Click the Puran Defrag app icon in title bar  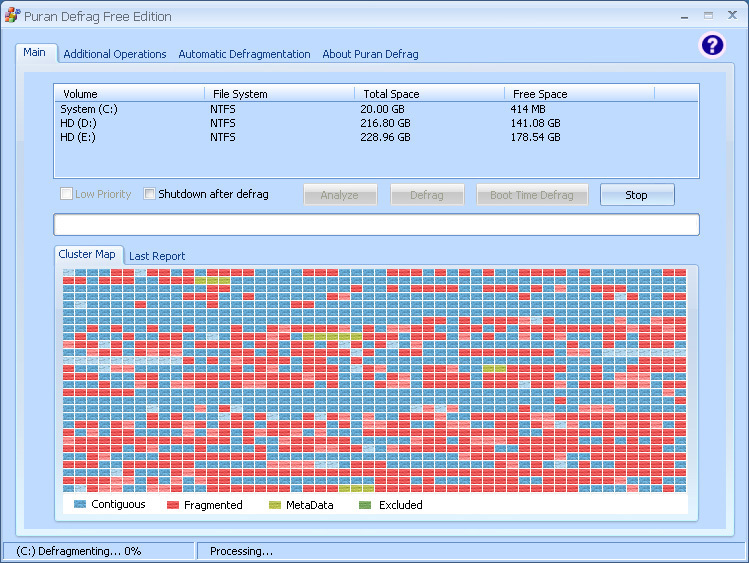tap(11, 15)
